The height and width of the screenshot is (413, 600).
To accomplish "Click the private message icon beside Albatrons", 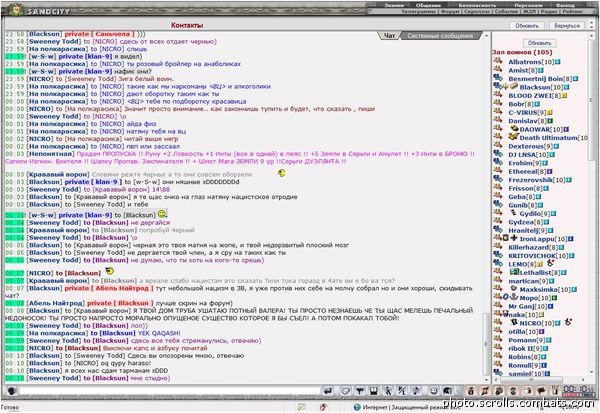I will click(498, 60).
